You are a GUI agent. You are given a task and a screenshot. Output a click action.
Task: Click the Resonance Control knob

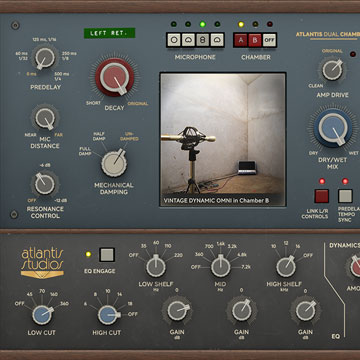pyautogui.click(x=45, y=184)
